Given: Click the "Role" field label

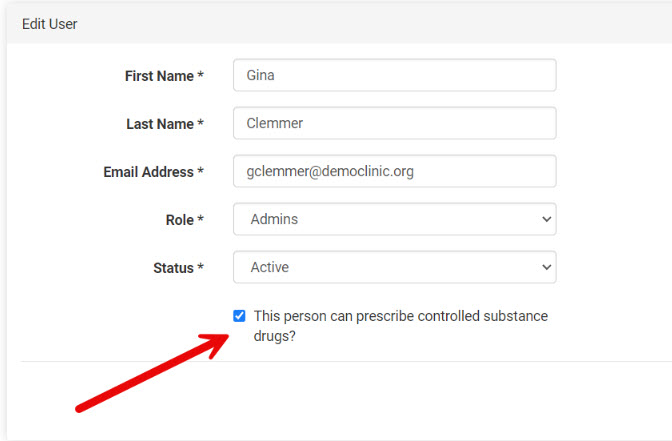Looking at the screenshot, I should click(179, 220).
